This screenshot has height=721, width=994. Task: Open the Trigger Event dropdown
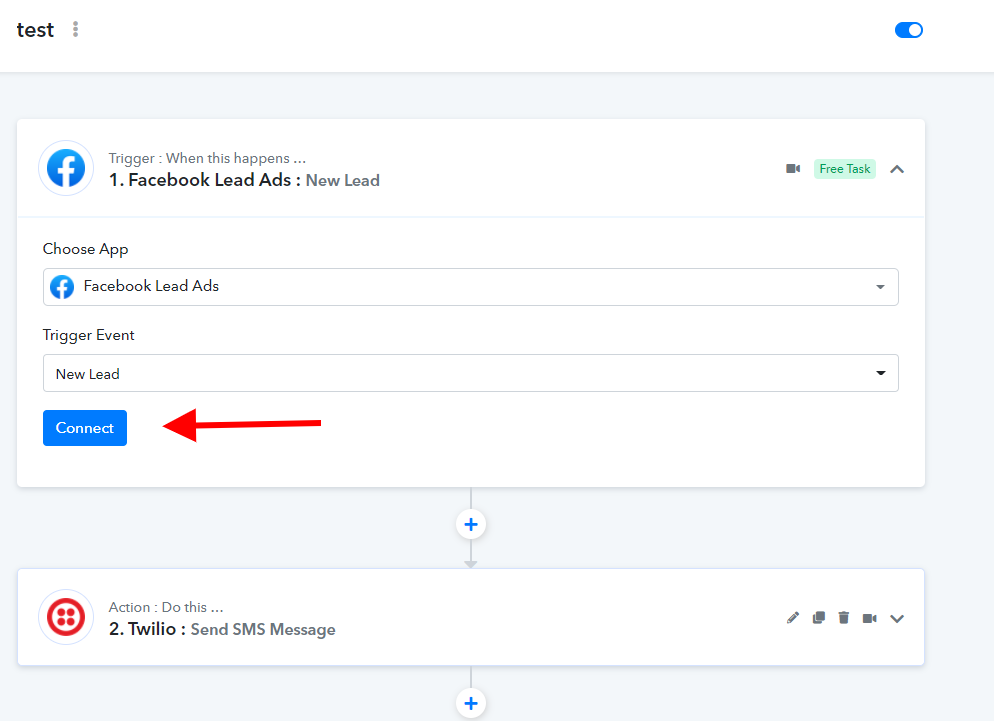470,373
